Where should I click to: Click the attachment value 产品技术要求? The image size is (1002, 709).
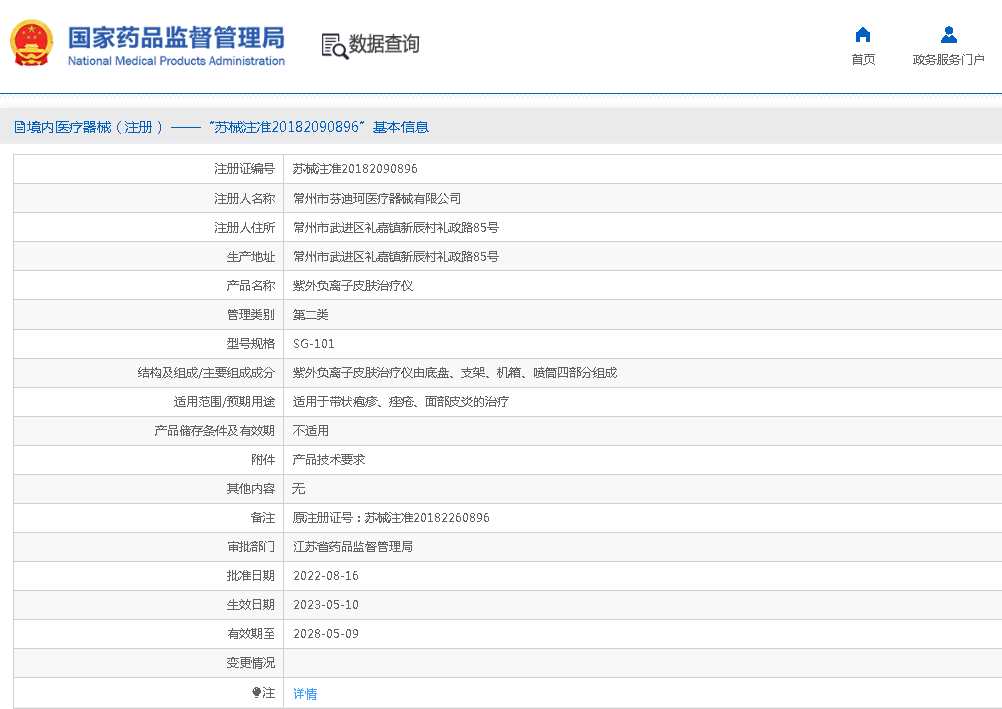[328, 459]
